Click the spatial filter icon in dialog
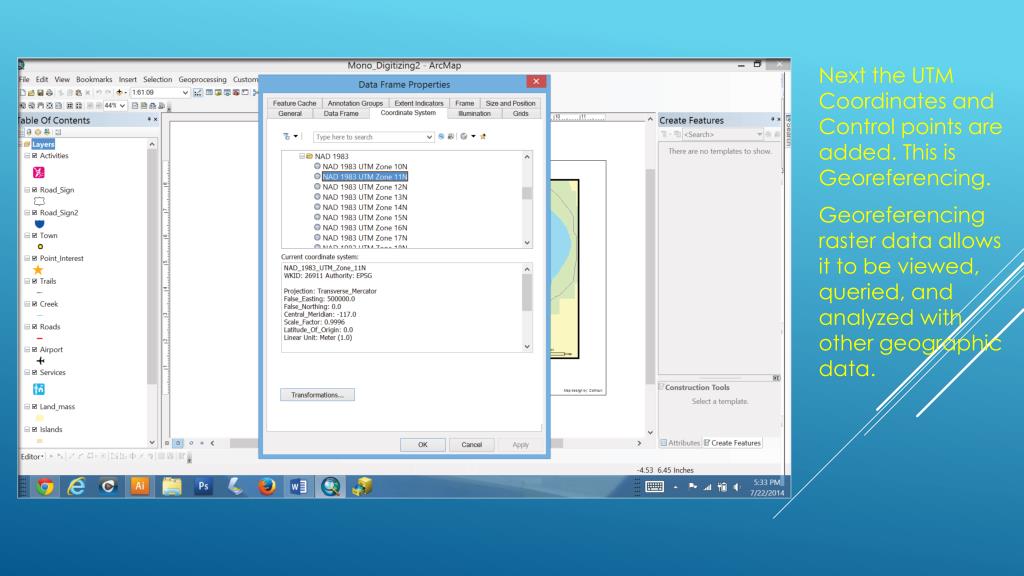 point(287,136)
